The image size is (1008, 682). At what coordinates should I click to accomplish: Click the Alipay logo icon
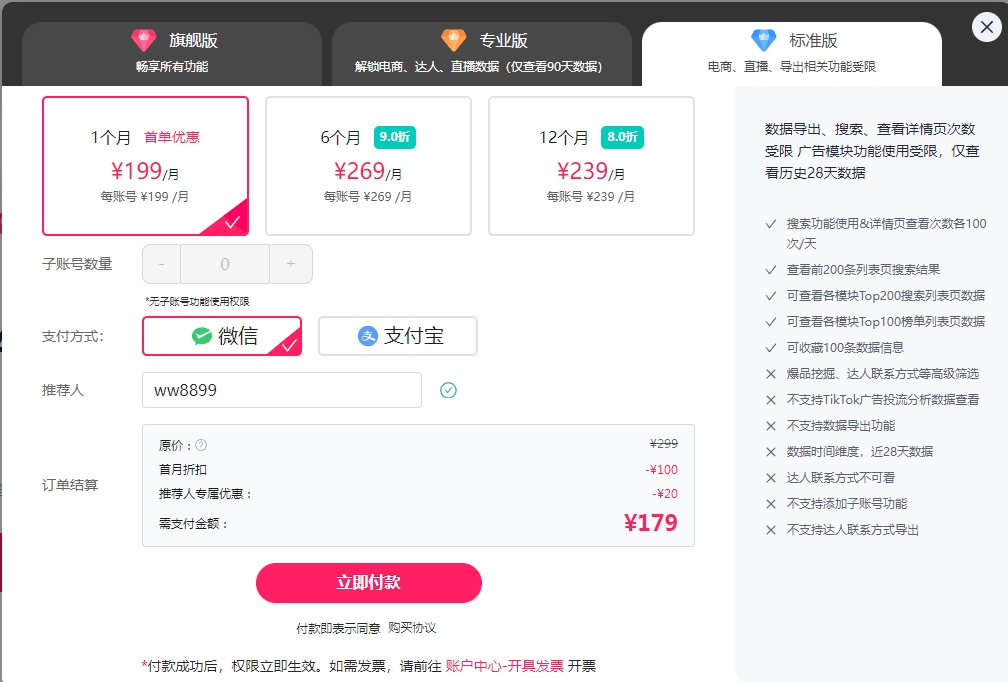(x=368, y=336)
